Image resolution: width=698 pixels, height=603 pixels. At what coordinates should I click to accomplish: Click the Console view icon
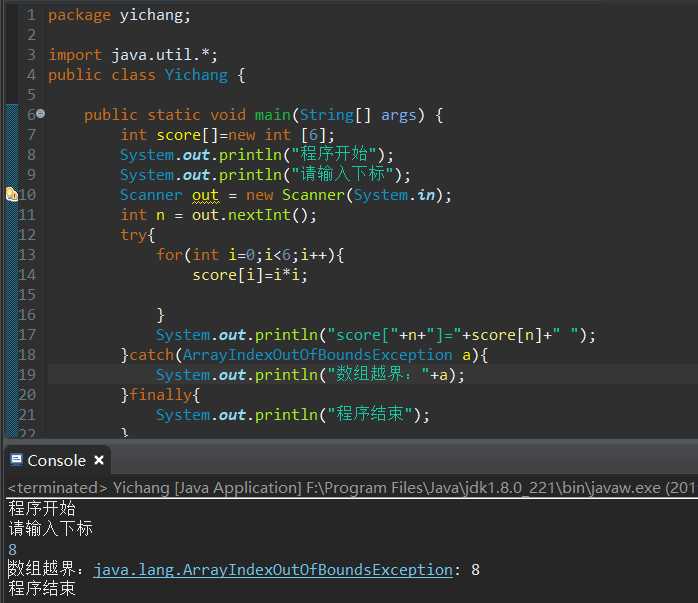16,459
